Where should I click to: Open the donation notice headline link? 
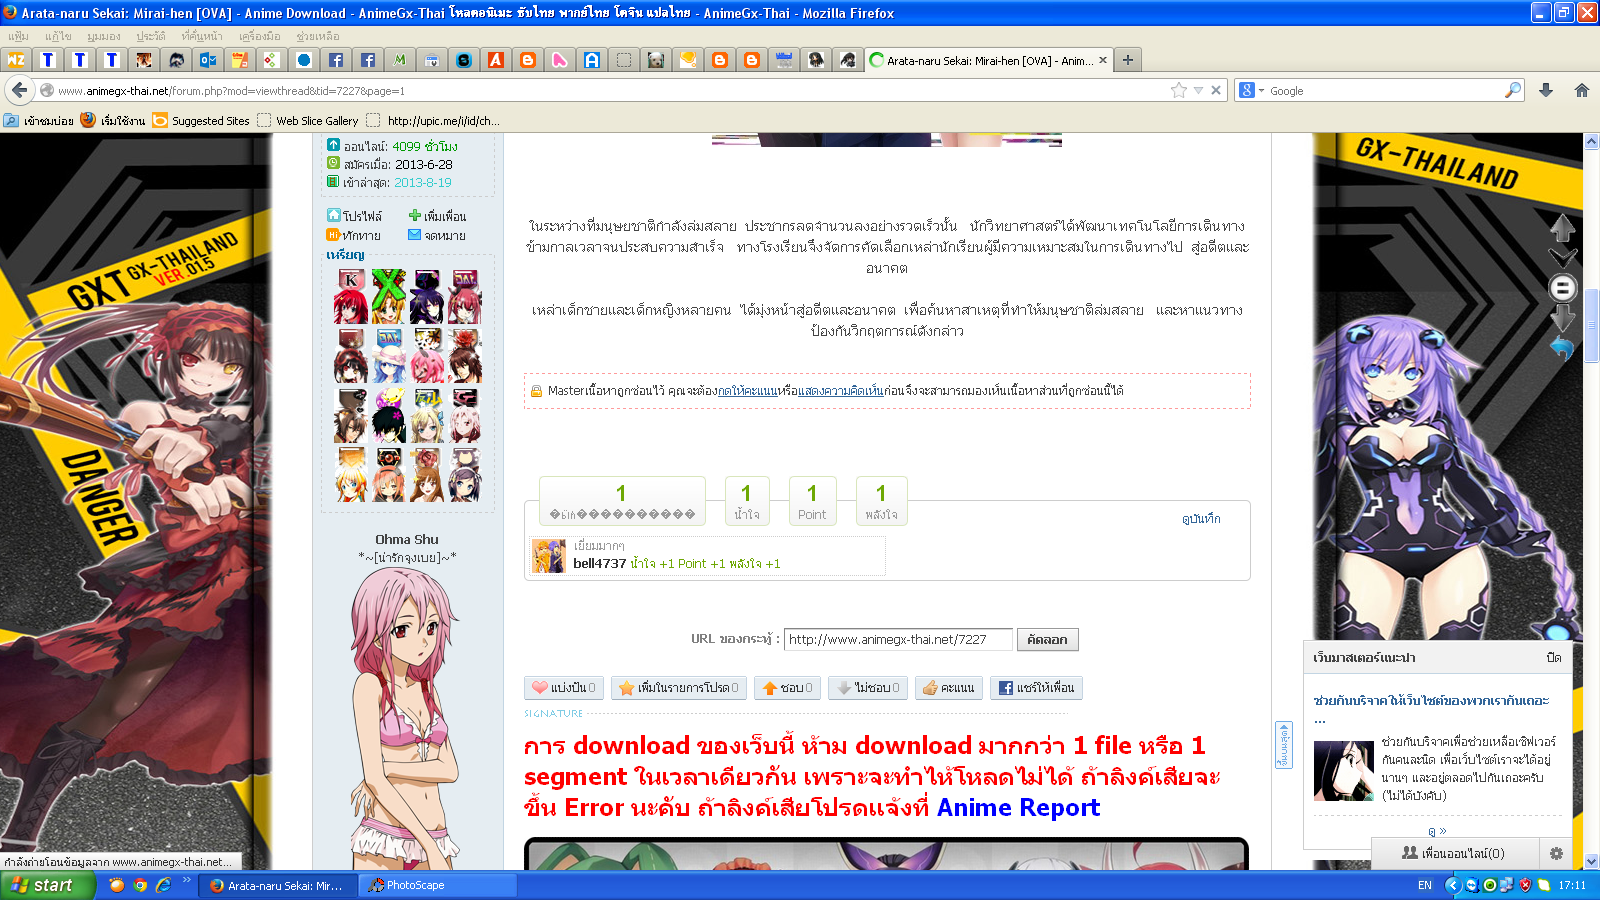1431,708
